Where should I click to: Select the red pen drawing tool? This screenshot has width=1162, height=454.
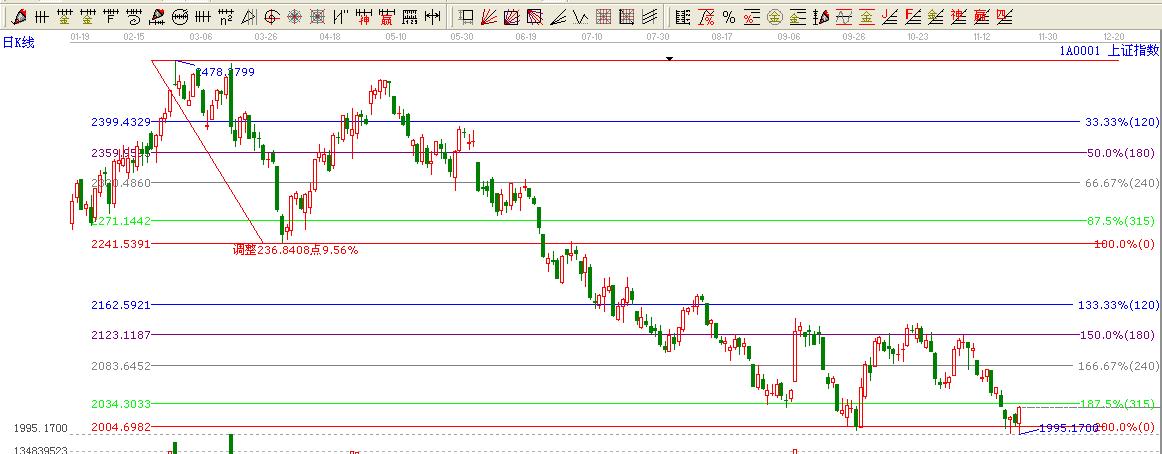pos(18,17)
